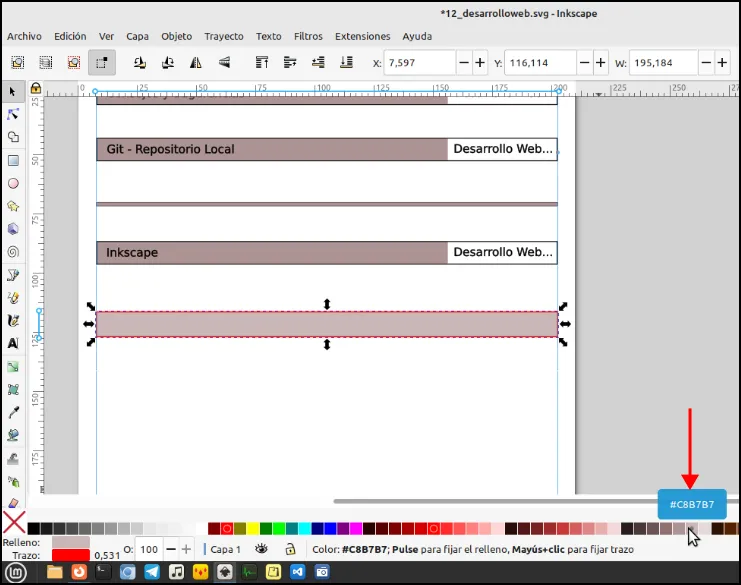This screenshot has width=741, height=585.
Task: Decrease the opacity value
Action: (x=171, y=549)
